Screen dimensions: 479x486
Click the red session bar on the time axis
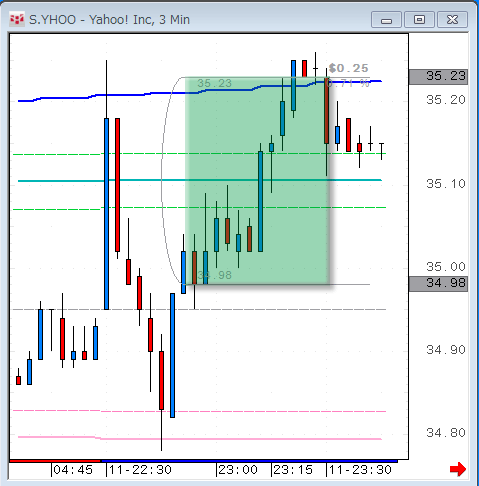click(x=55, y=461)
